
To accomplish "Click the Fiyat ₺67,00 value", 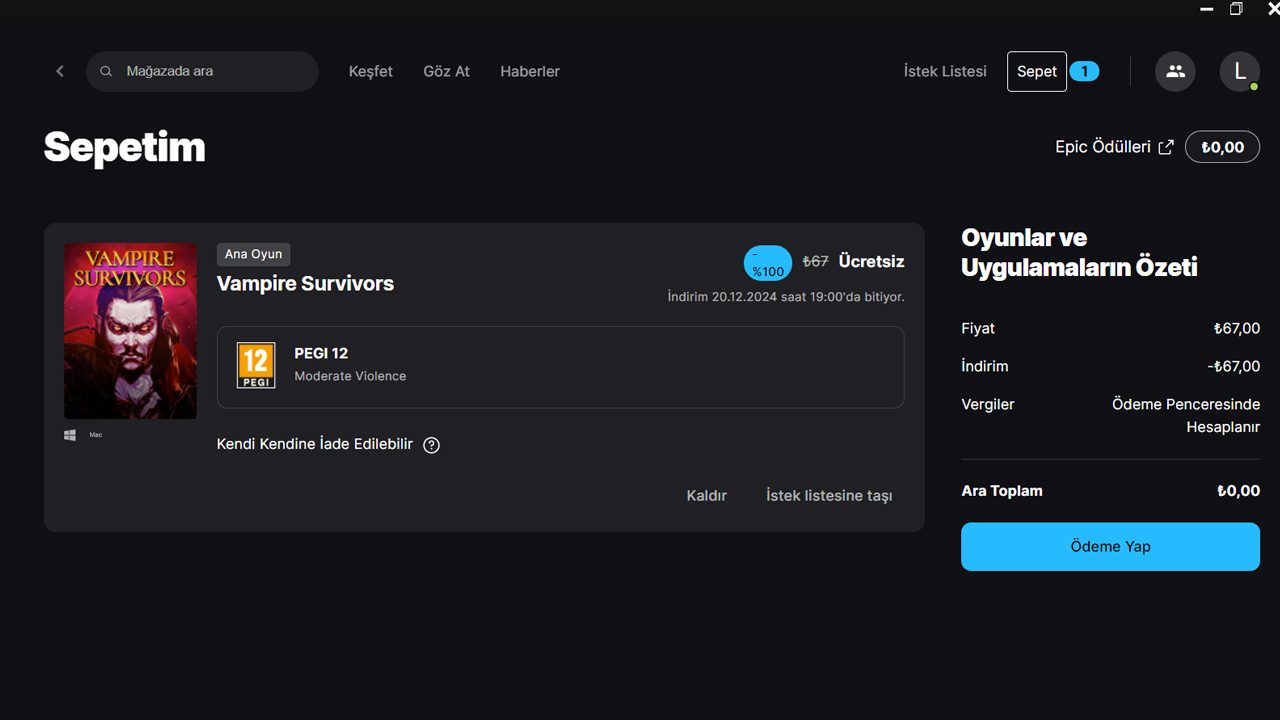I will coord(1236,329).
